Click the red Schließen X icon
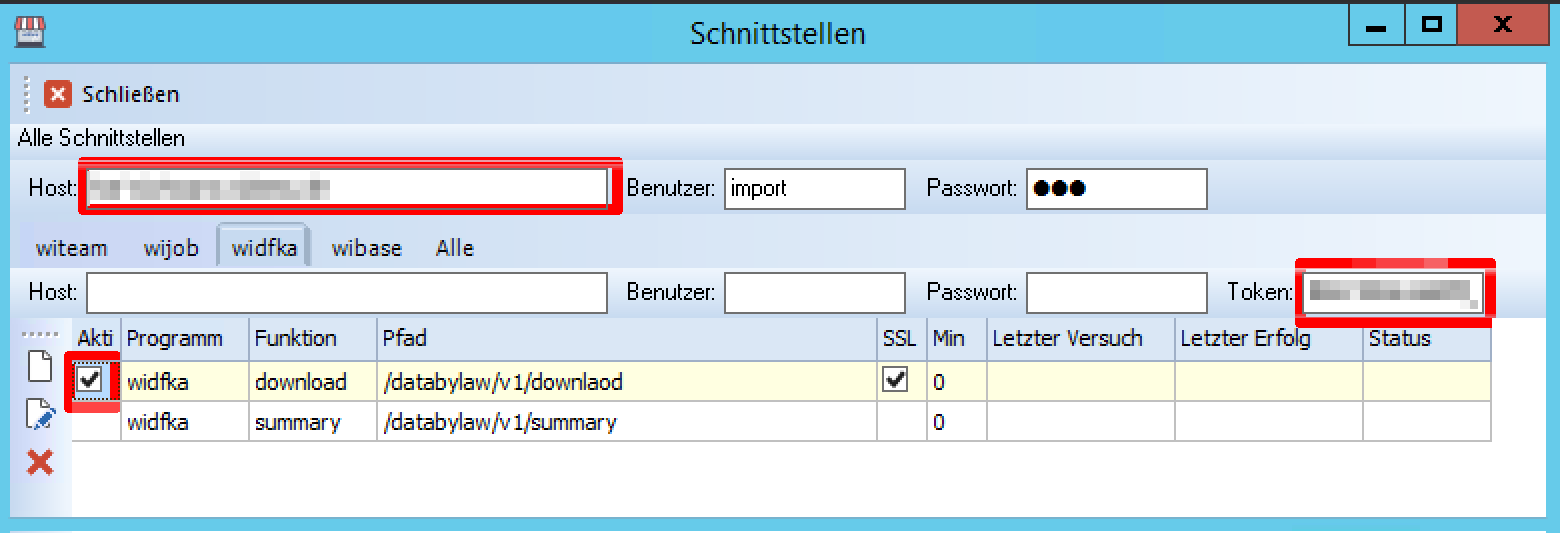1560x533 pixels. coord(58,94)
